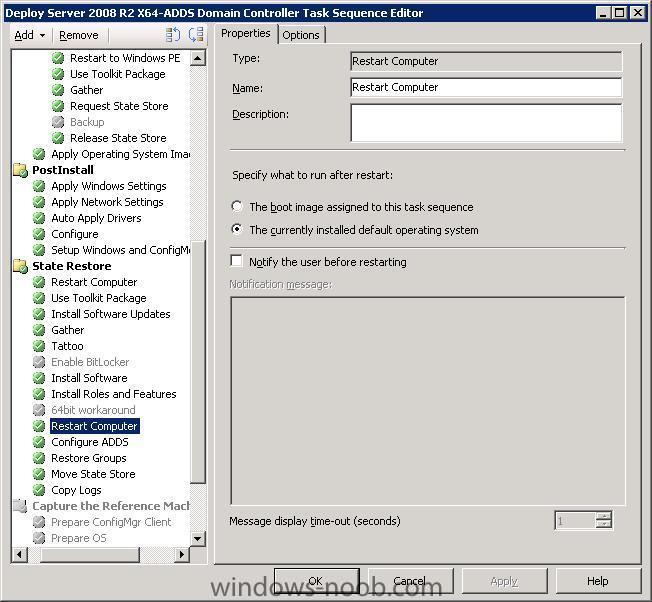652x602 pixels.
Task: Click the green check icon beside Auto Apply Drivers
Action: [x=39, y=218]
